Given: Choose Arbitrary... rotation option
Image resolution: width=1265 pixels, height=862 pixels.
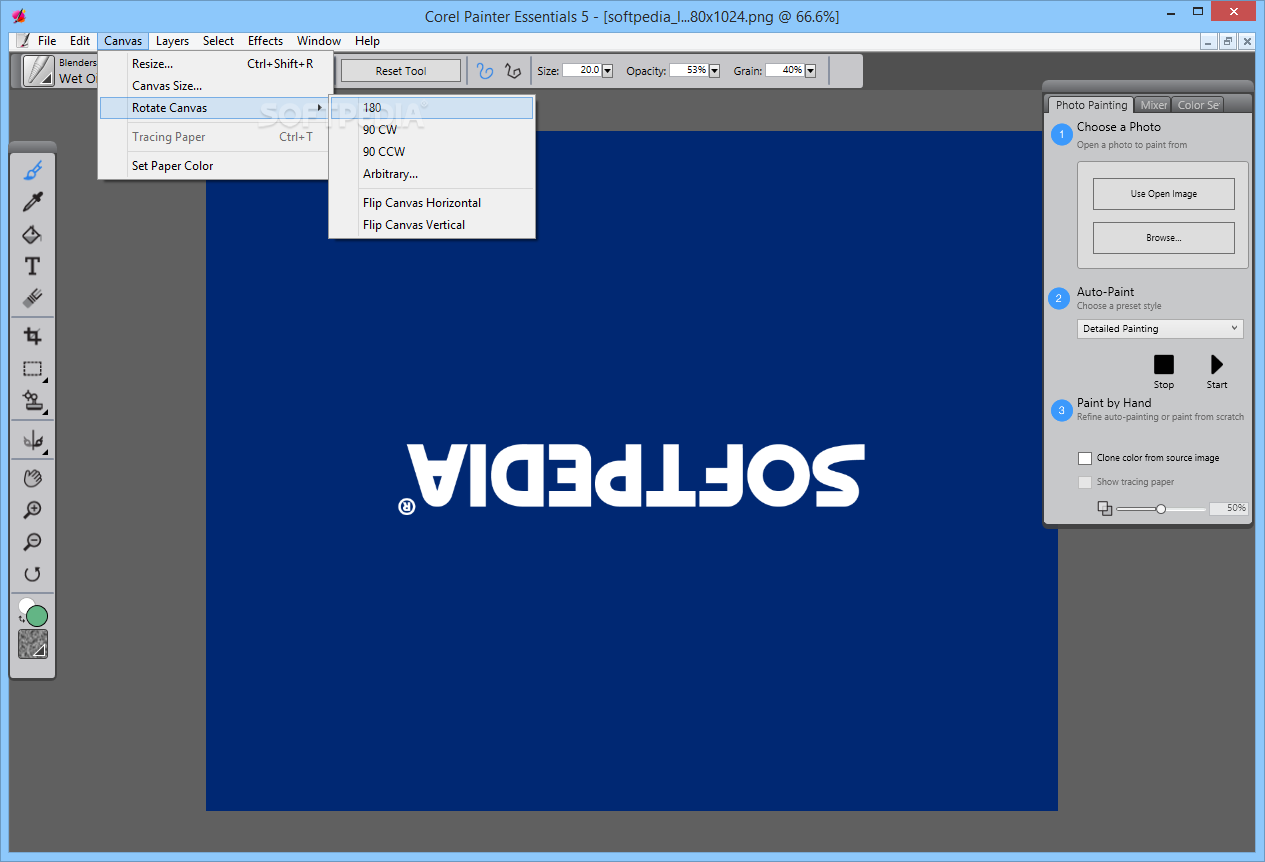Looking at the screenshot, I should [432, 174].
